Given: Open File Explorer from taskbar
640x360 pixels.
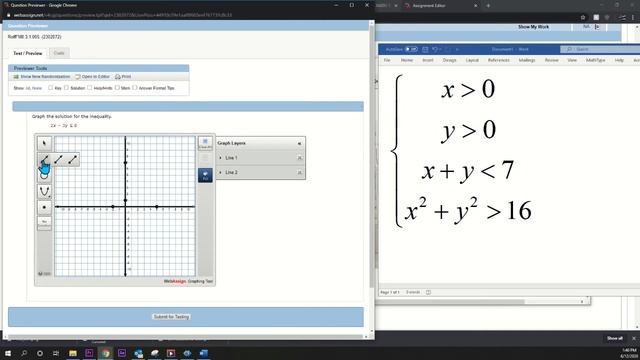Looking at the screenshot, I should [x=73, y=353].
